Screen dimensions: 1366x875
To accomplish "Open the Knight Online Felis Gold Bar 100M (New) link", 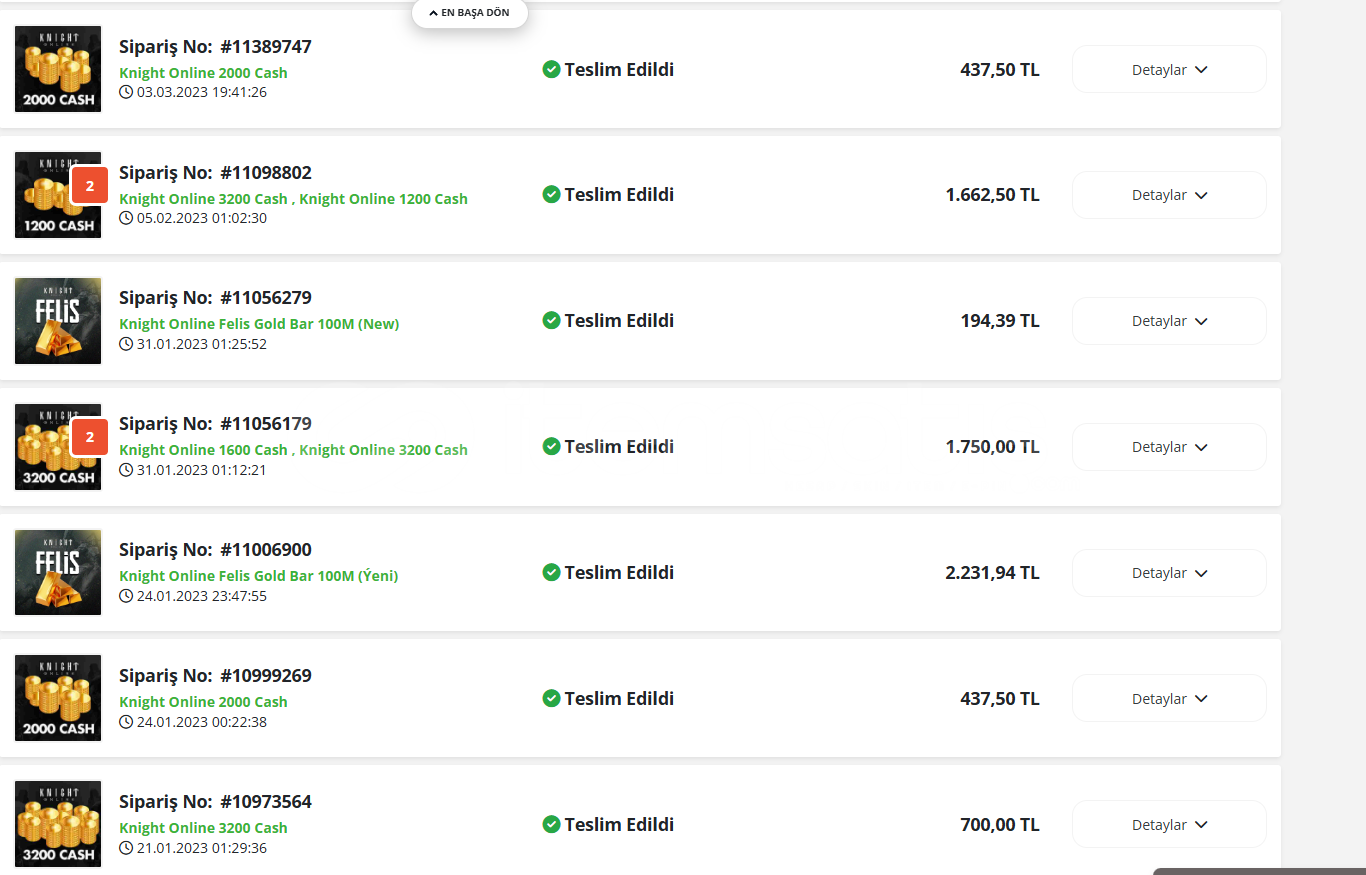I will pos(259,324).
